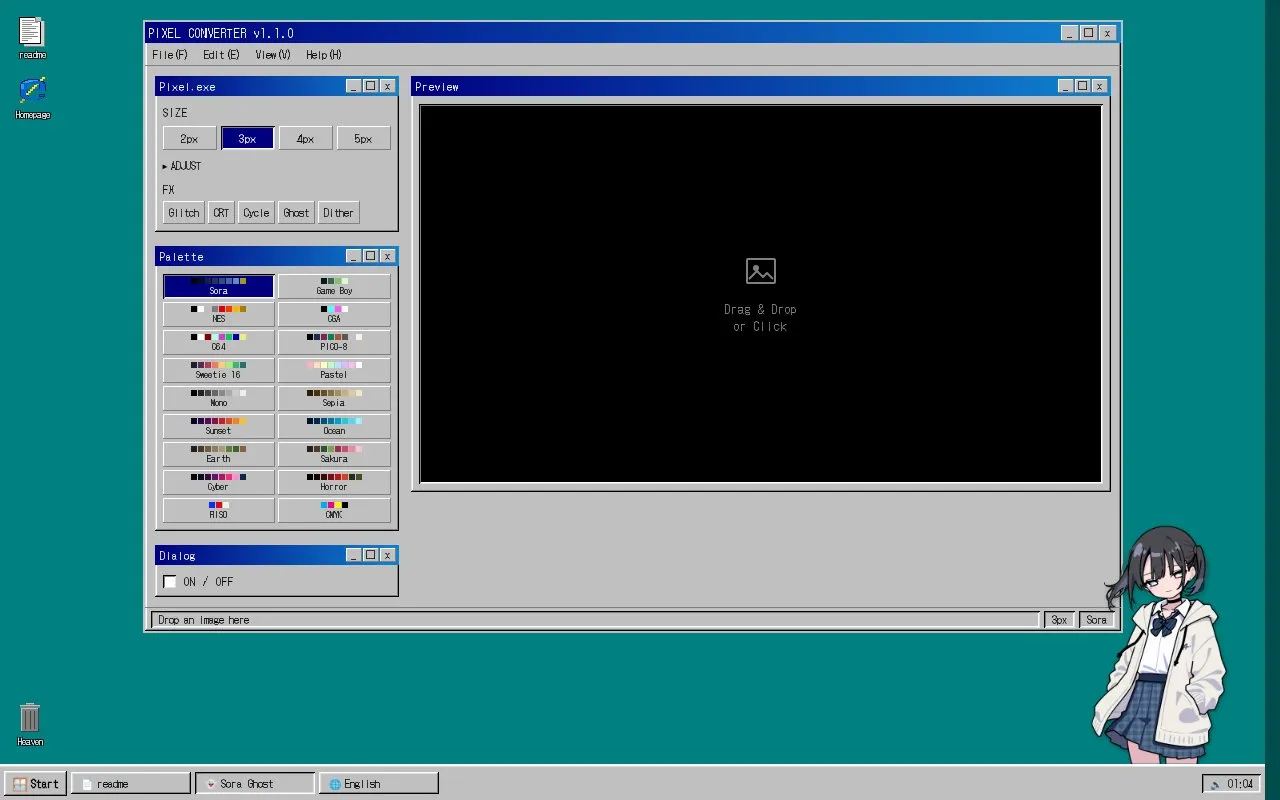Open the Edit(E) menu
Screen dimensions: 1280x800
pos(221,55)
